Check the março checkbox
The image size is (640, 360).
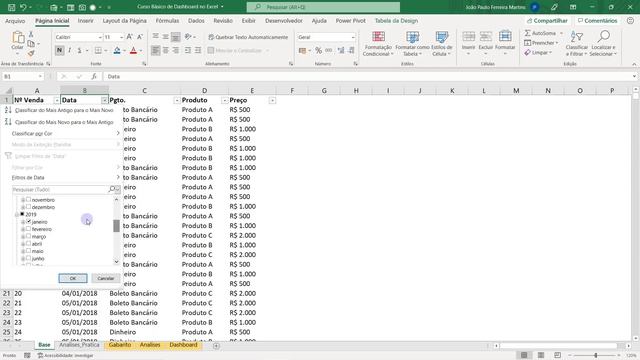(29, 236)
